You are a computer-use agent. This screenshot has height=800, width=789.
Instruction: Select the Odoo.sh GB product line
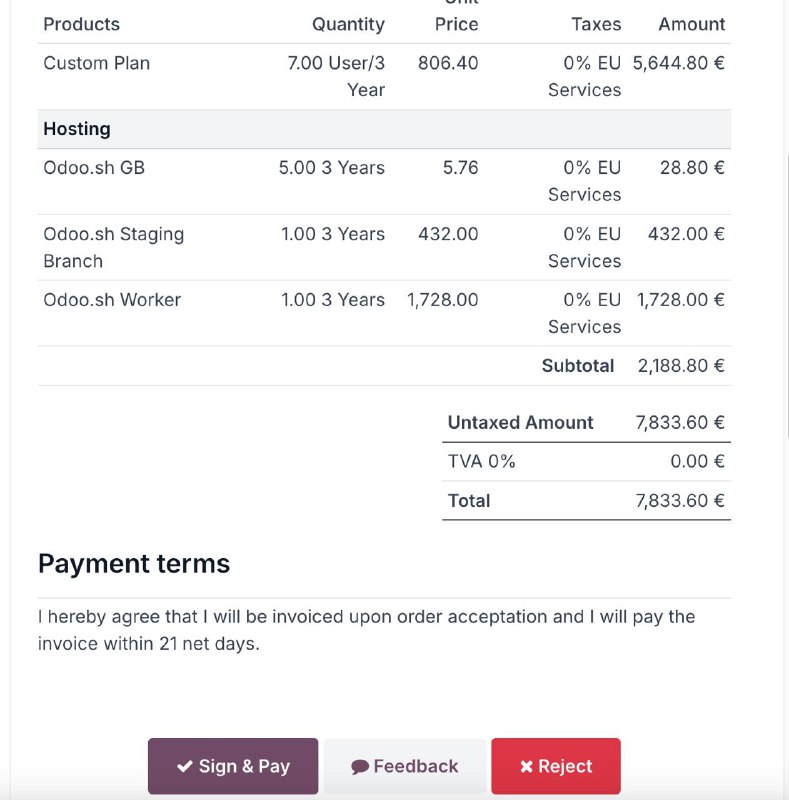pos(384,181)
